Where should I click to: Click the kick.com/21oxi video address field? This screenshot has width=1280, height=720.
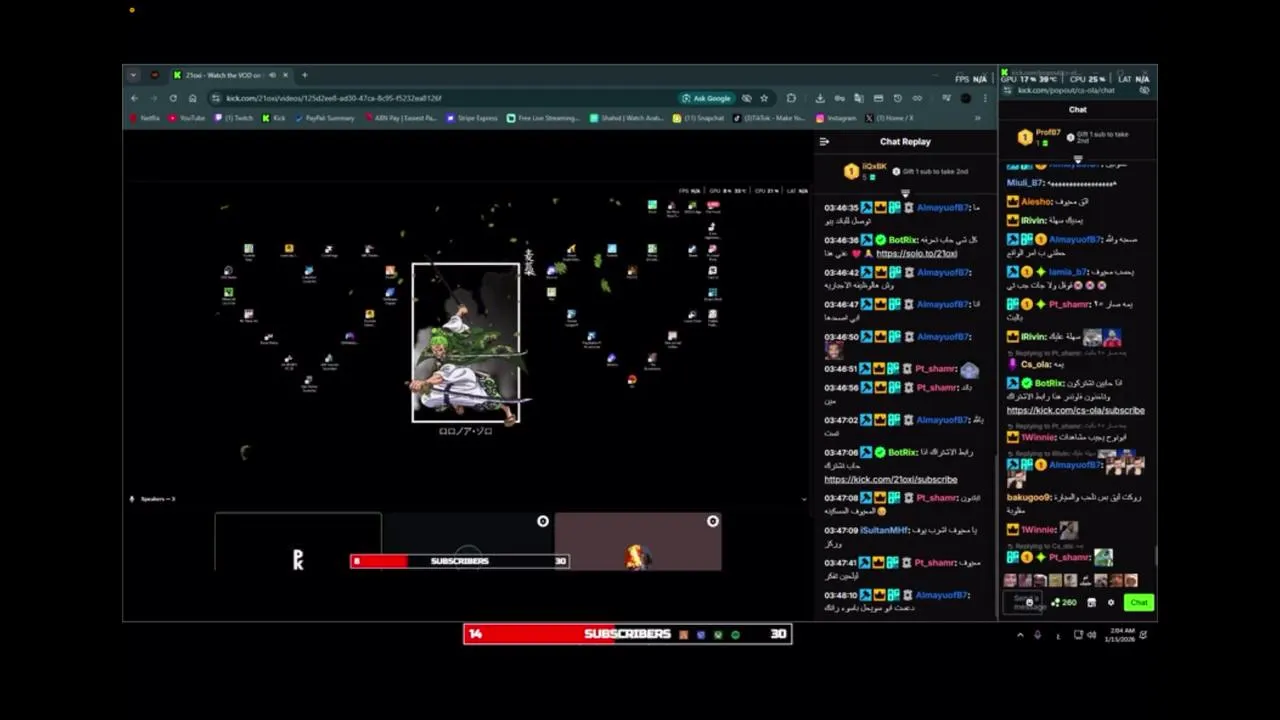pos(440,98)
